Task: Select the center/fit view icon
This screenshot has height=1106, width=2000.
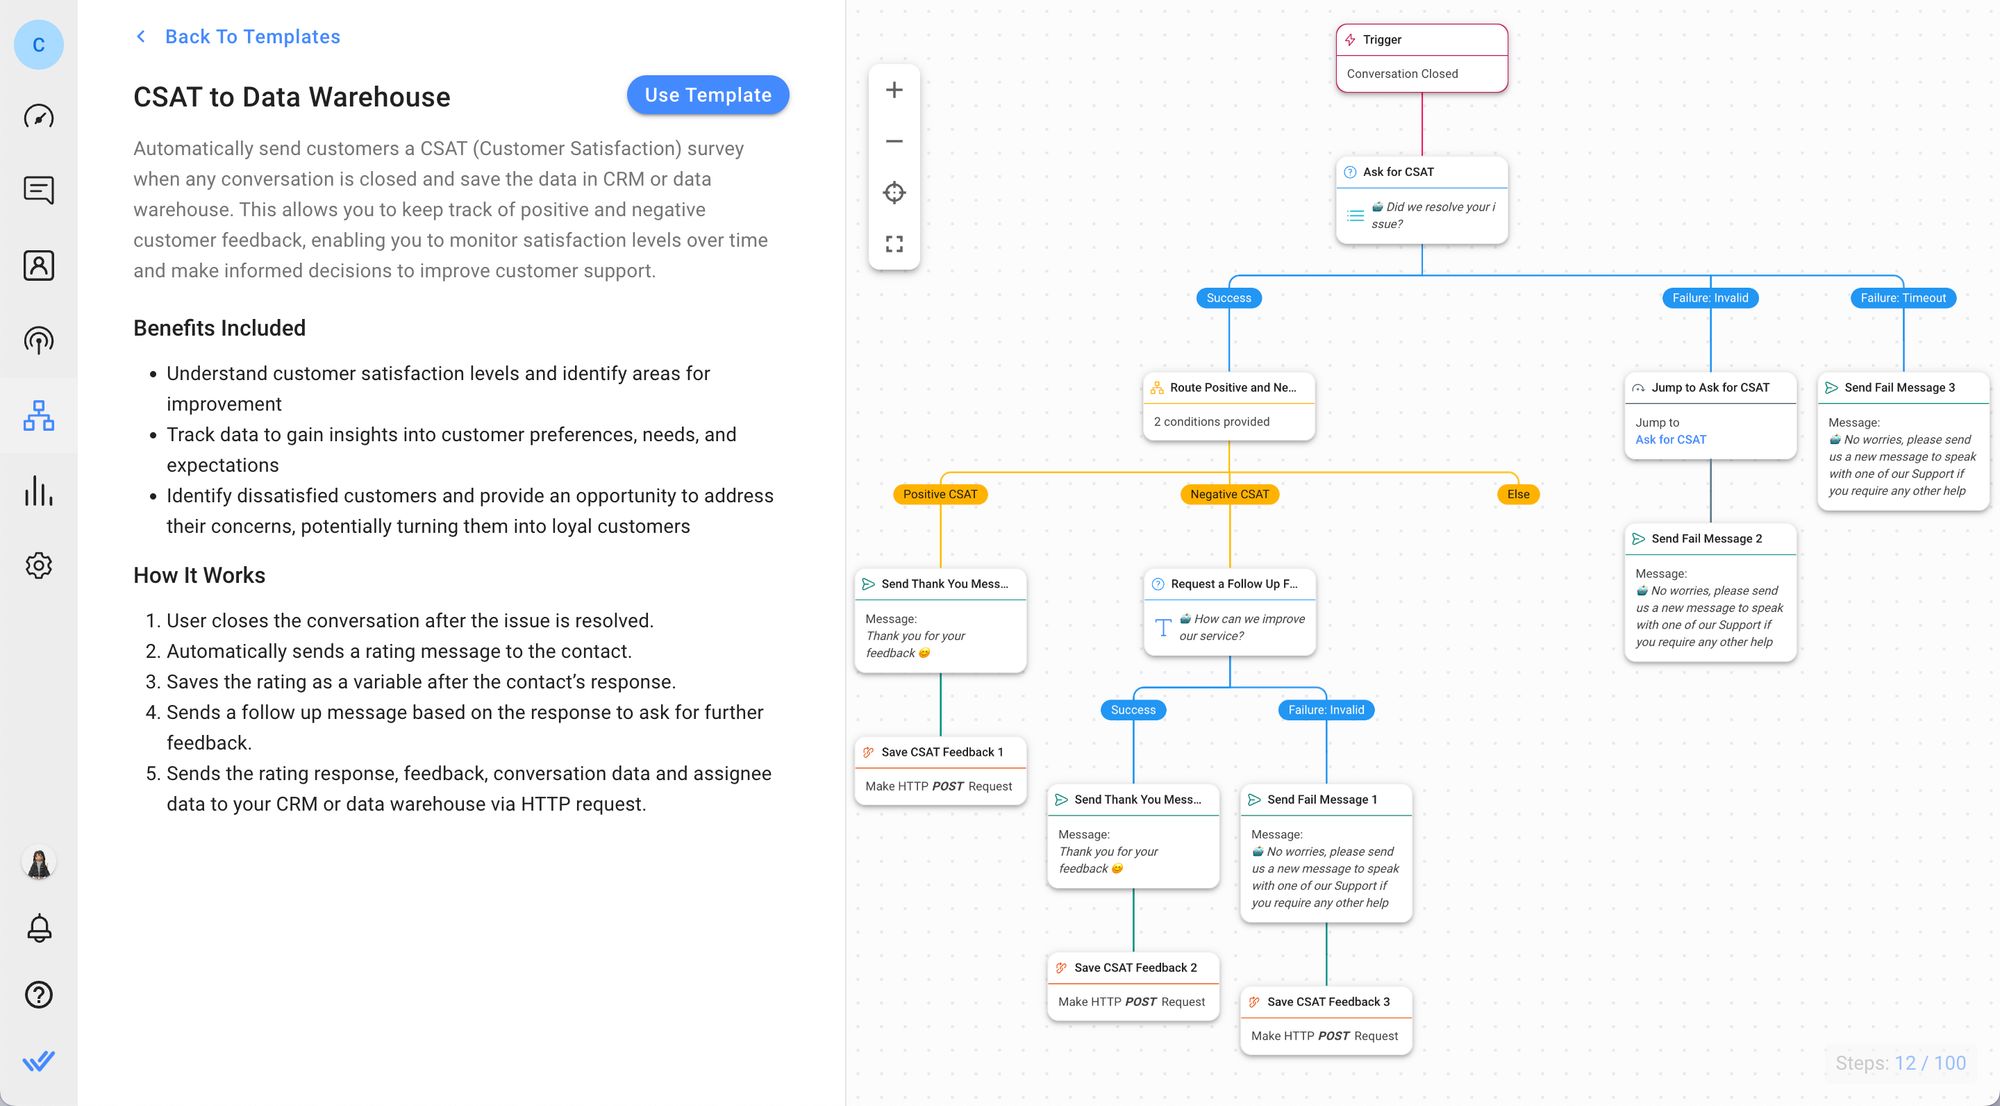Action: point(894,192)
